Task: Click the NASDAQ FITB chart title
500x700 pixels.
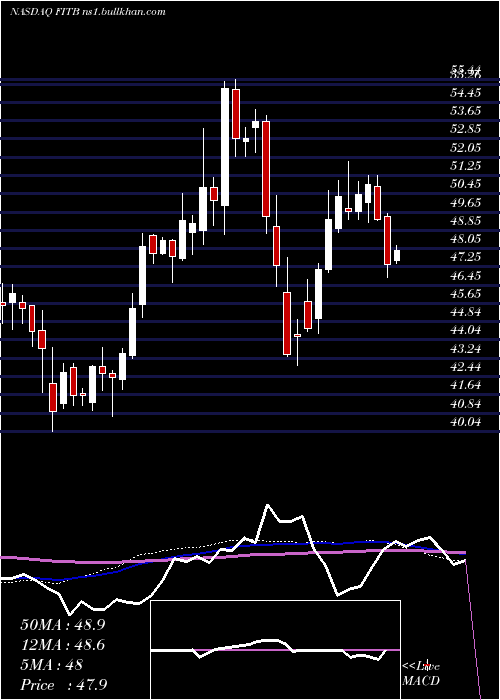Action: pos(88,11)
